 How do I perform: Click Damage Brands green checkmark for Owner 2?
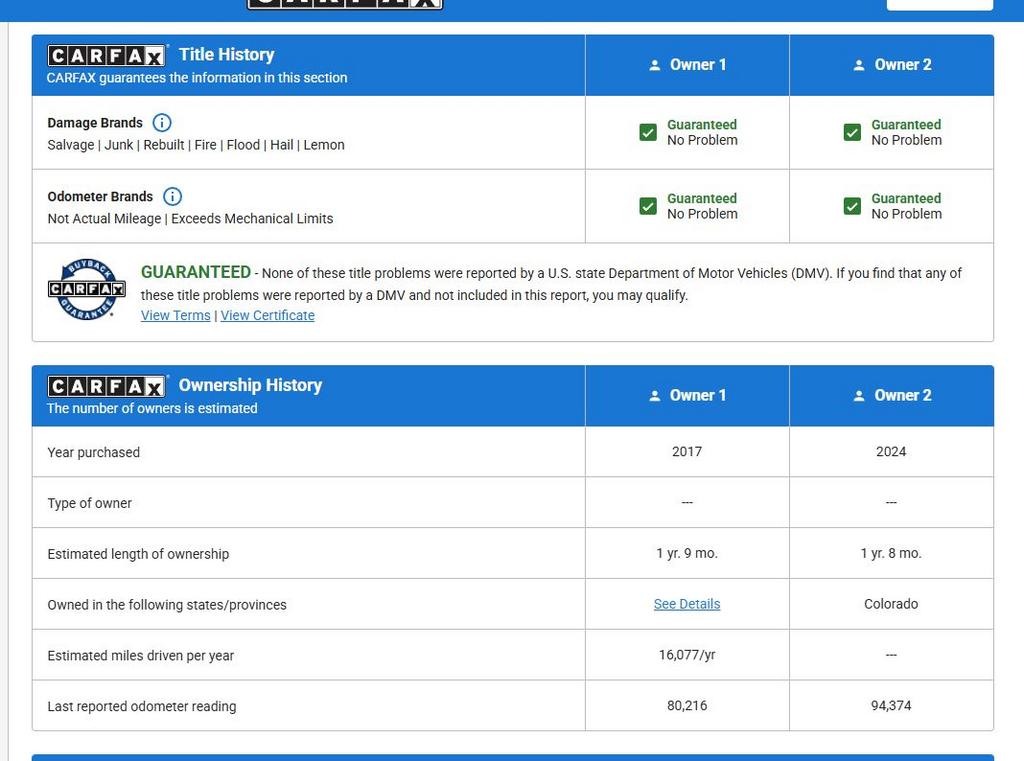(852, 133)
